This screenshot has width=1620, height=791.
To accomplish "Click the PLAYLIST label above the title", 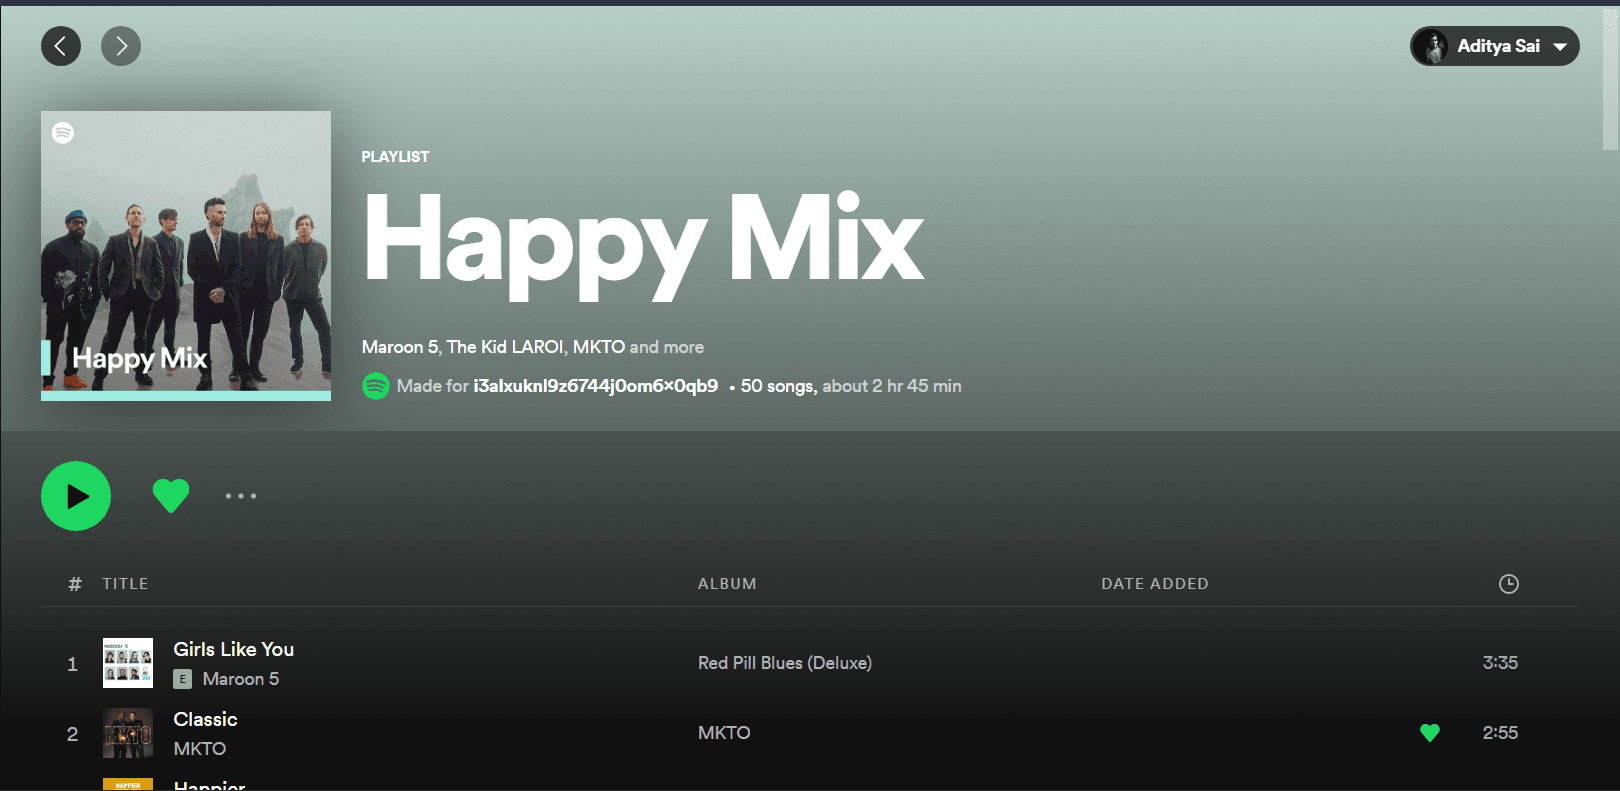I will tap(395, 157).
